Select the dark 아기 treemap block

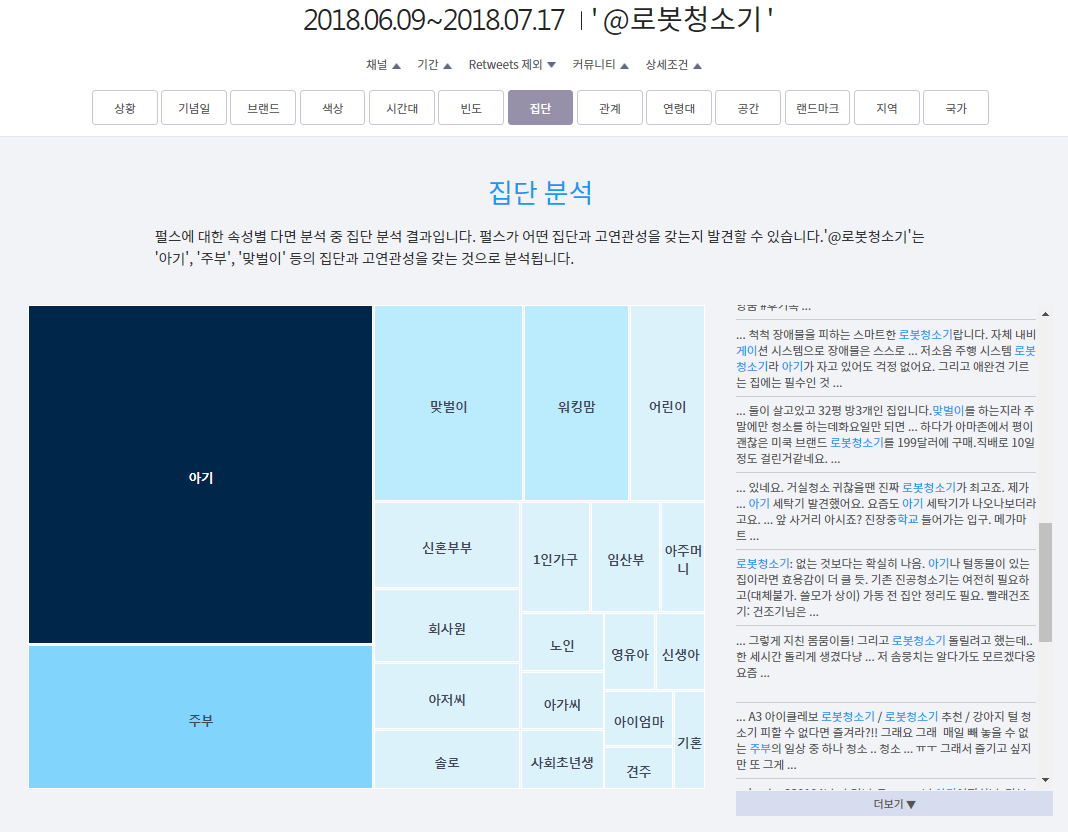click(x=201, y=476)
